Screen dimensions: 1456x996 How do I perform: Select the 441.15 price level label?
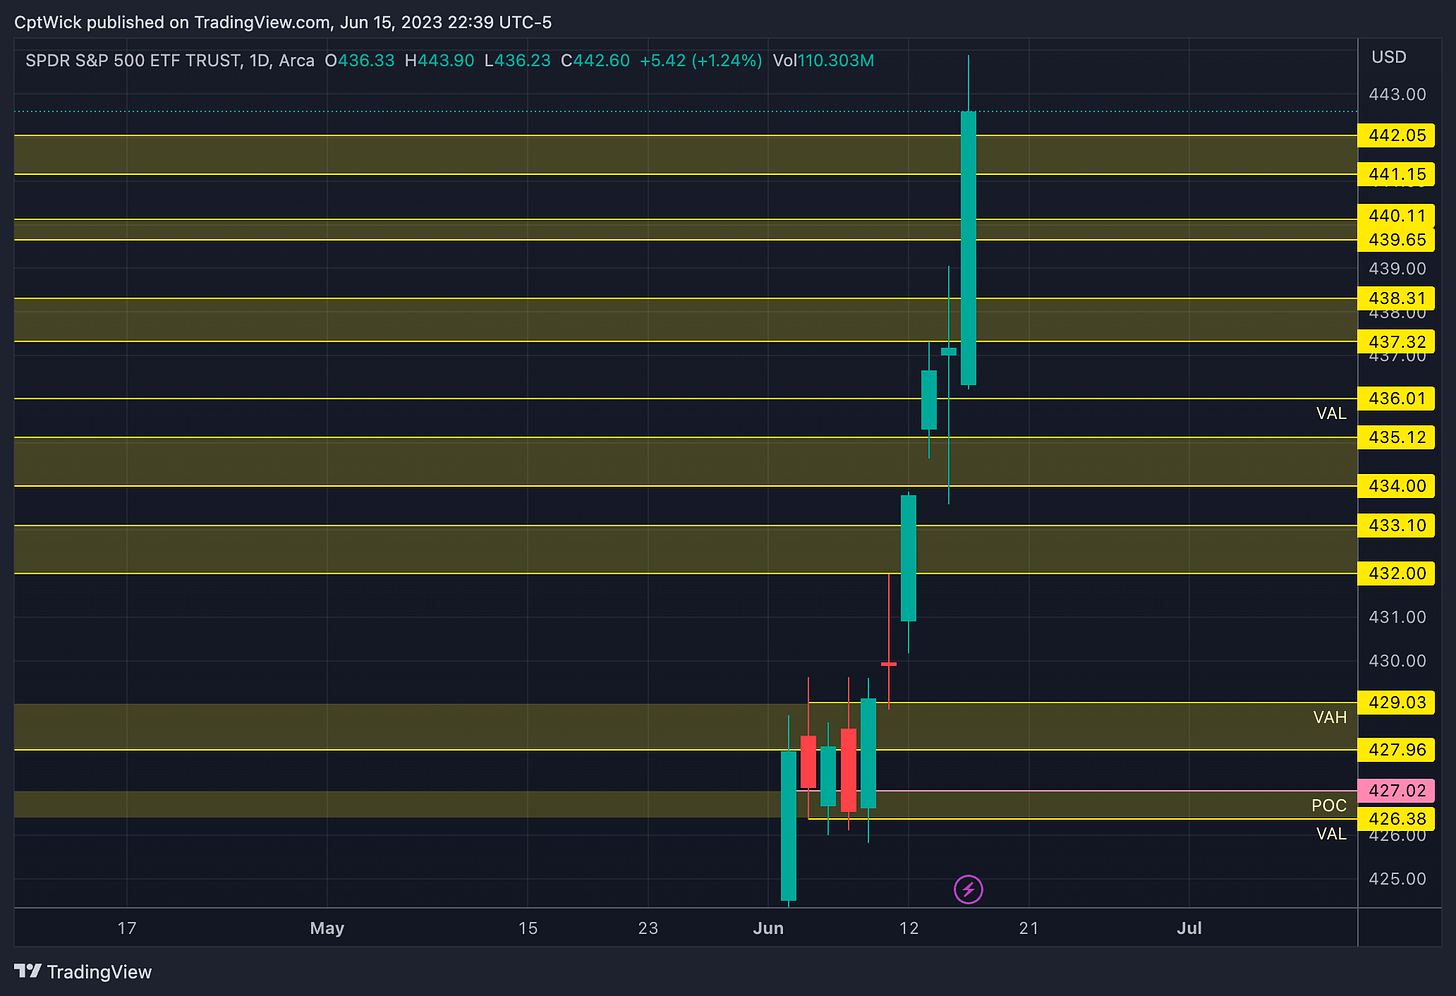point(1396,174)
